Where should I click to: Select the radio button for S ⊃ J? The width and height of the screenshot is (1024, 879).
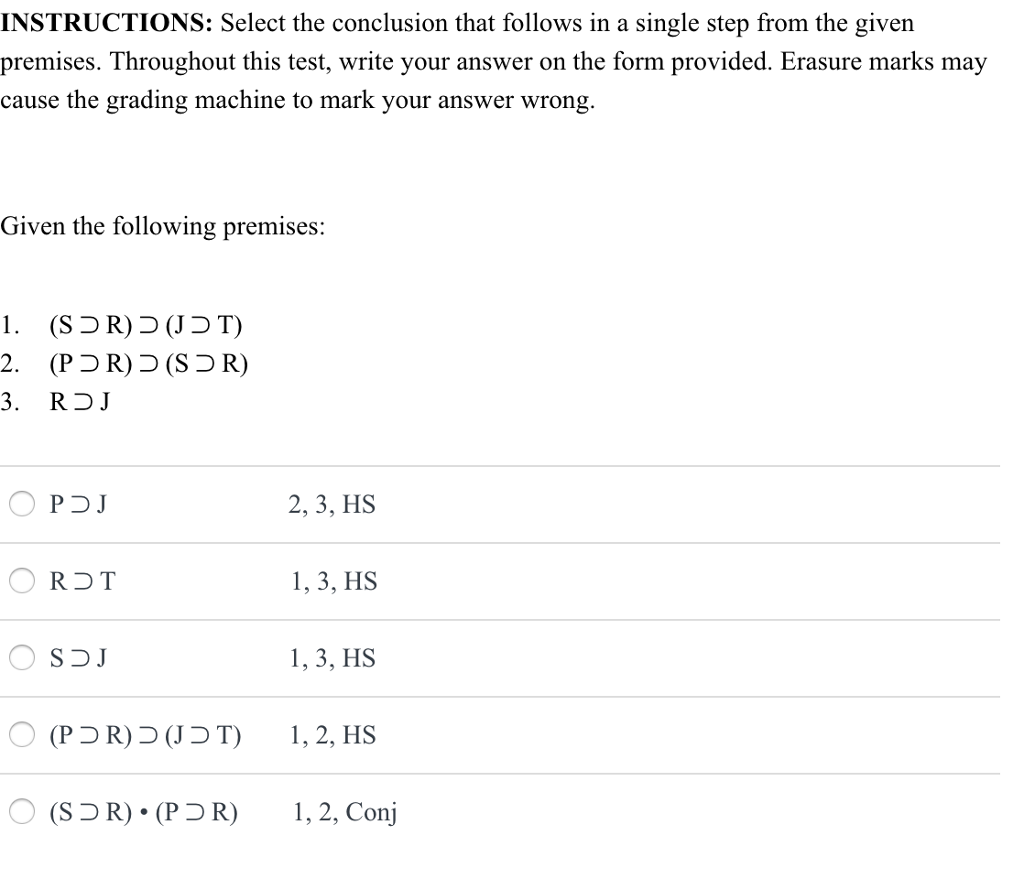(21, 658)
